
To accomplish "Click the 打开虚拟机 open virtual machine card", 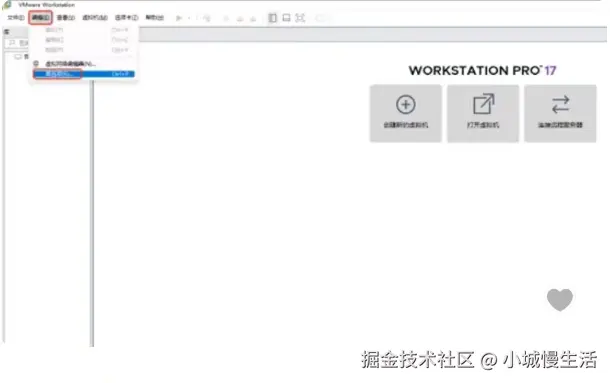I will pos(483,114).
